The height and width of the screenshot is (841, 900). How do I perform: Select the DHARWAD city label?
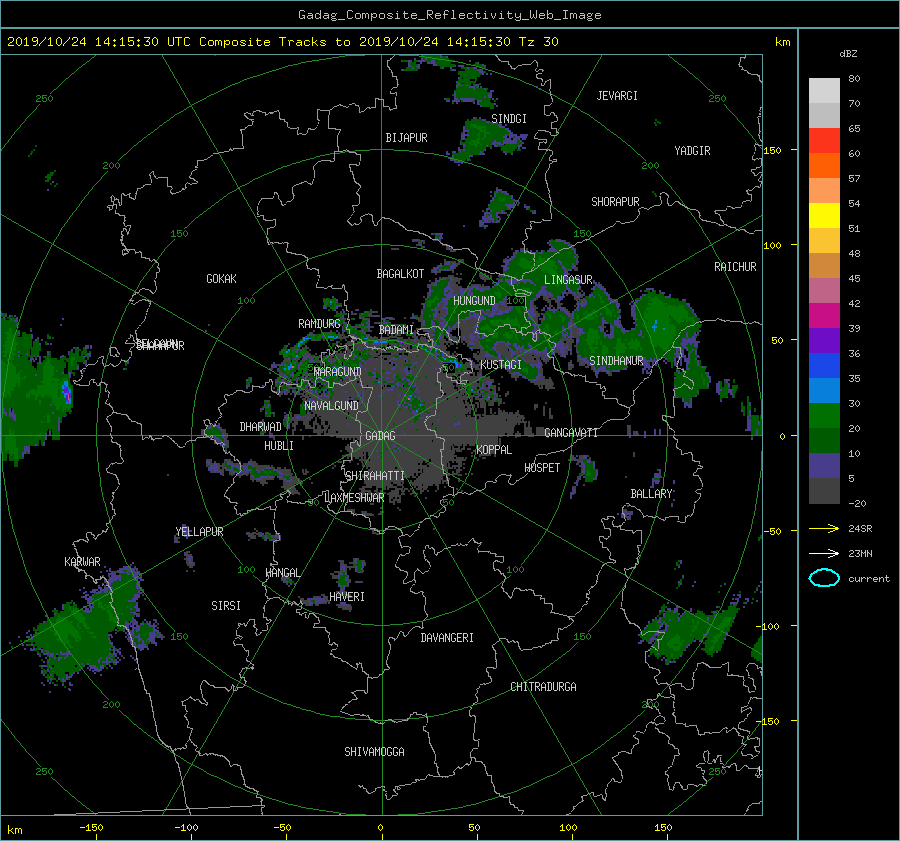pyautogui.click(x=261, y=427)
